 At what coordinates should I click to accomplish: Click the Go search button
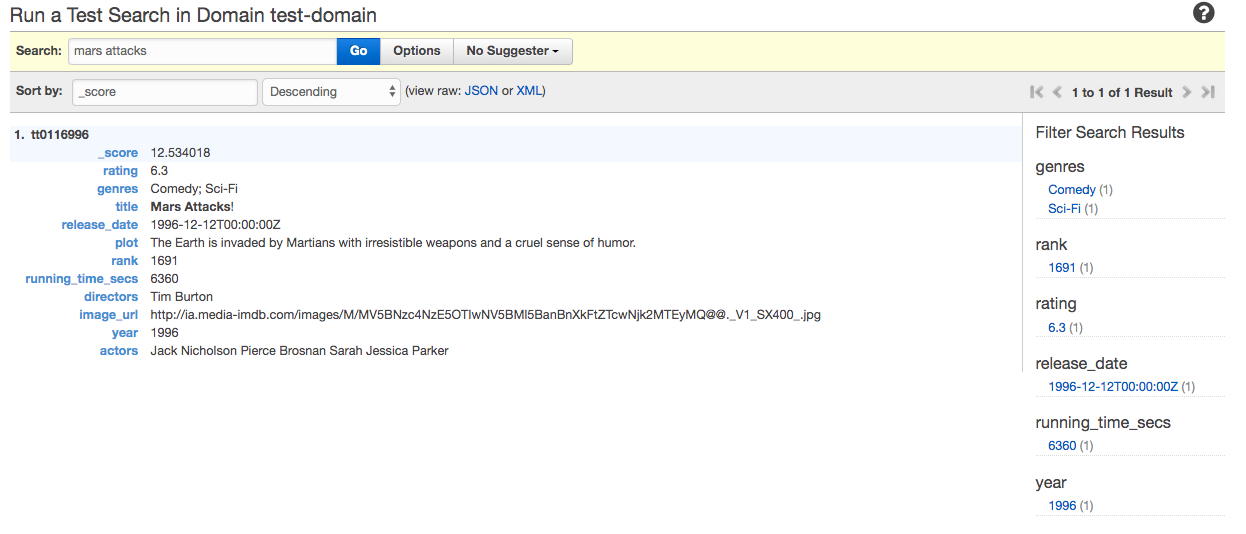pos(358,51)
